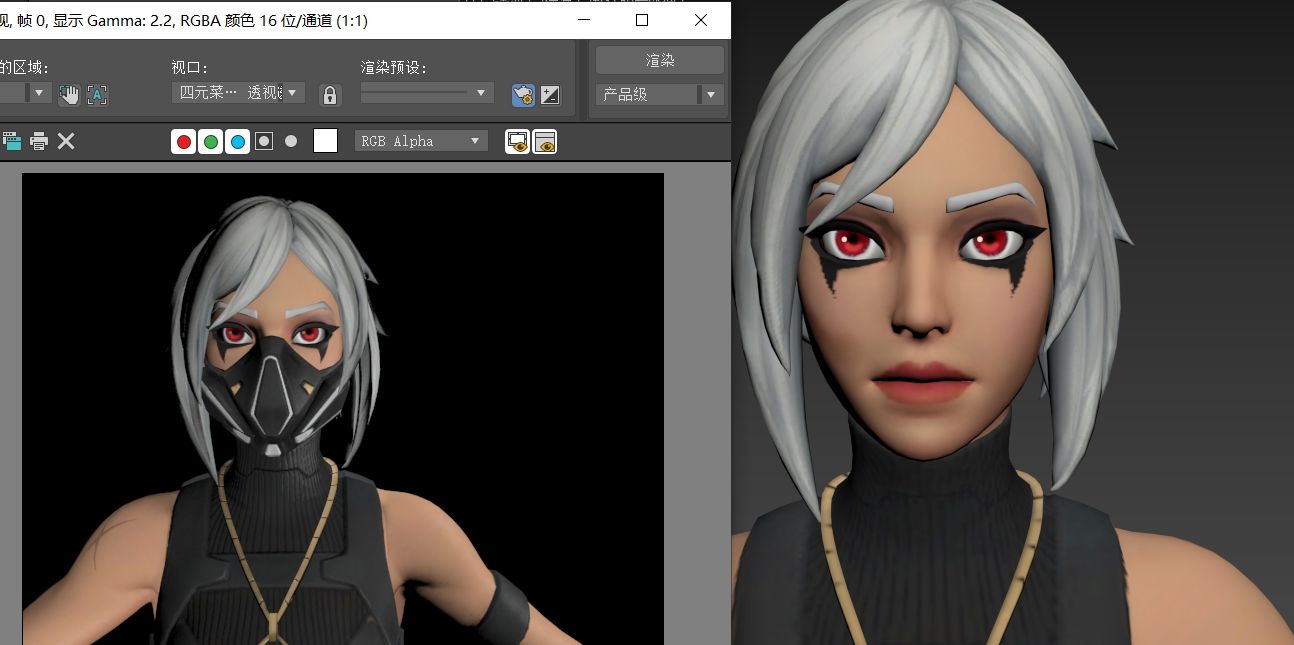Toggle the alpha channel display

coord(264,142)
